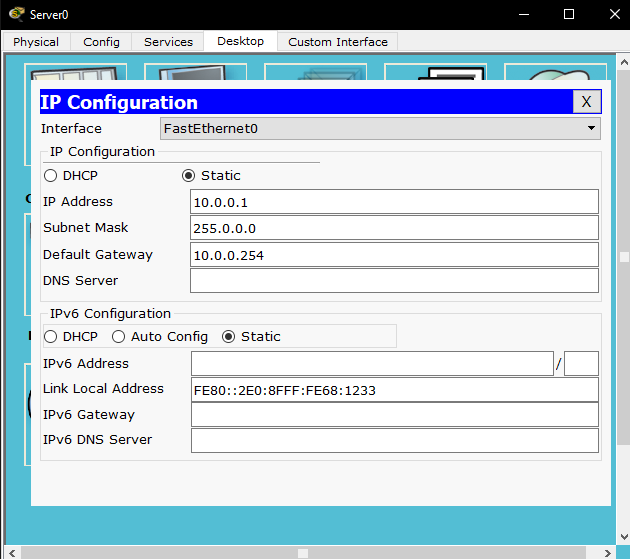The width and height of the screenshot is (630, 559).
Task: Expand the Interface FastEthernet0 dropdown
Action: tap(591, 129)
